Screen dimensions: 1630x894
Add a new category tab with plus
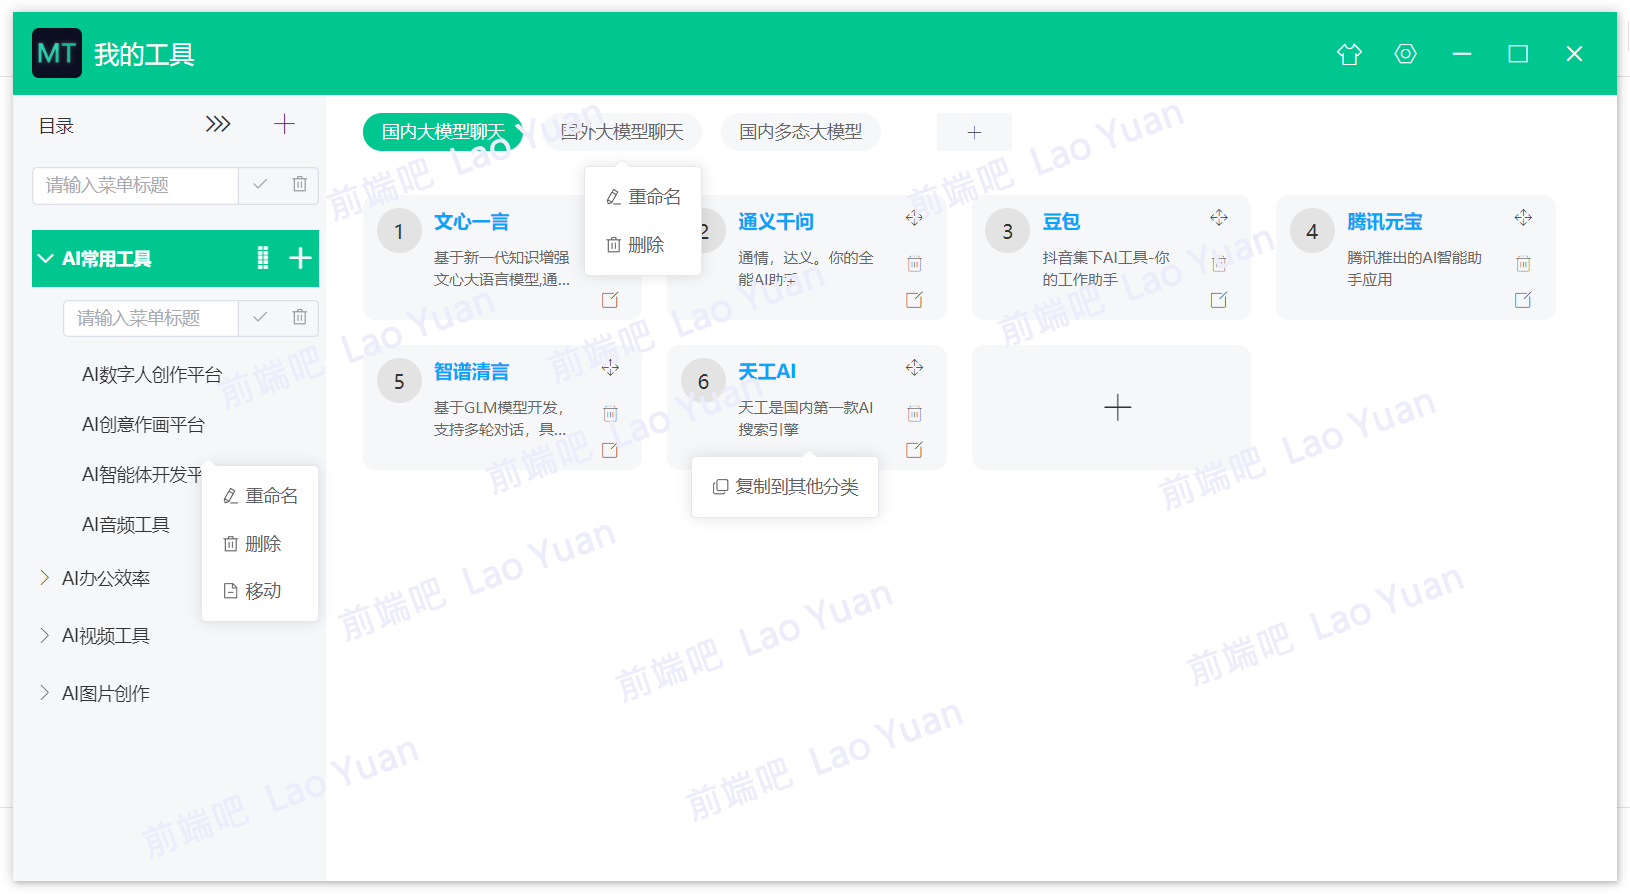tap(974, 132)
